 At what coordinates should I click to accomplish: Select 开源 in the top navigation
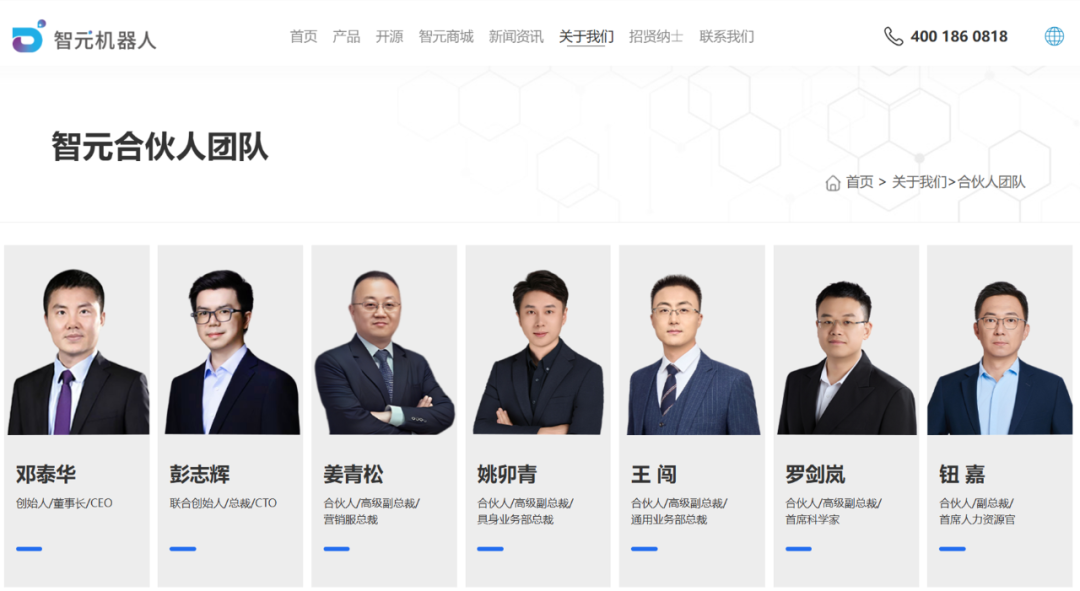tap(388, 37)
